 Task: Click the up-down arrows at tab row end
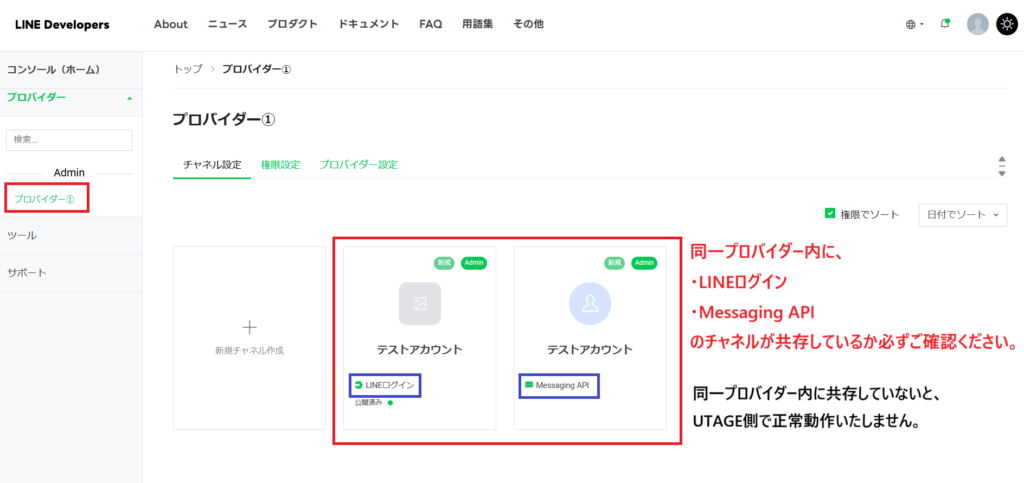point(1002,166)
